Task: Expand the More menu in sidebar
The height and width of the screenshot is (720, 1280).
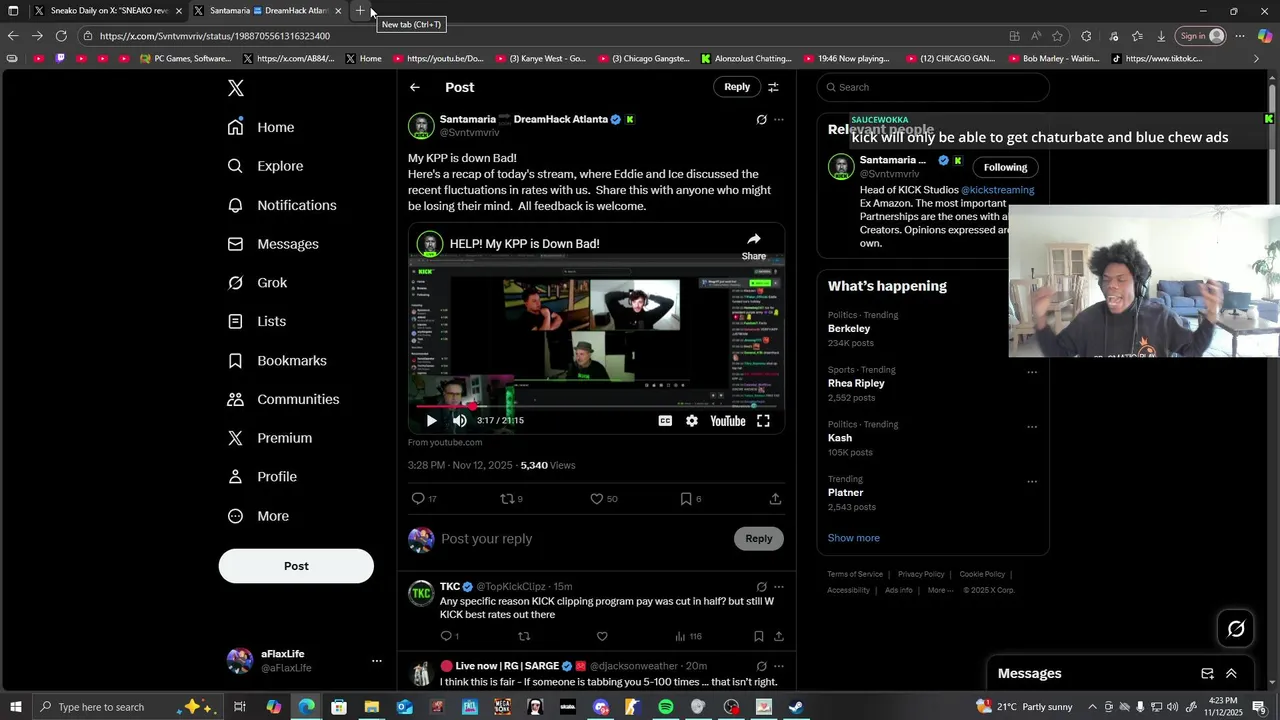Action: 258,516
